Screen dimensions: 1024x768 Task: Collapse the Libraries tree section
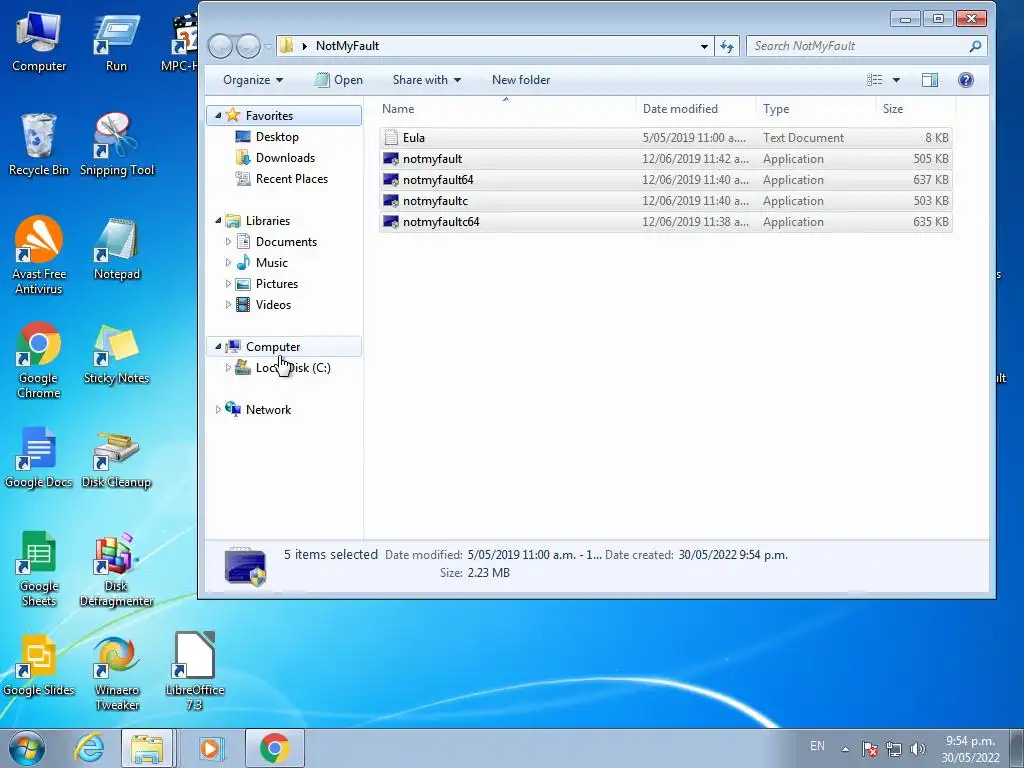[218, 221]
